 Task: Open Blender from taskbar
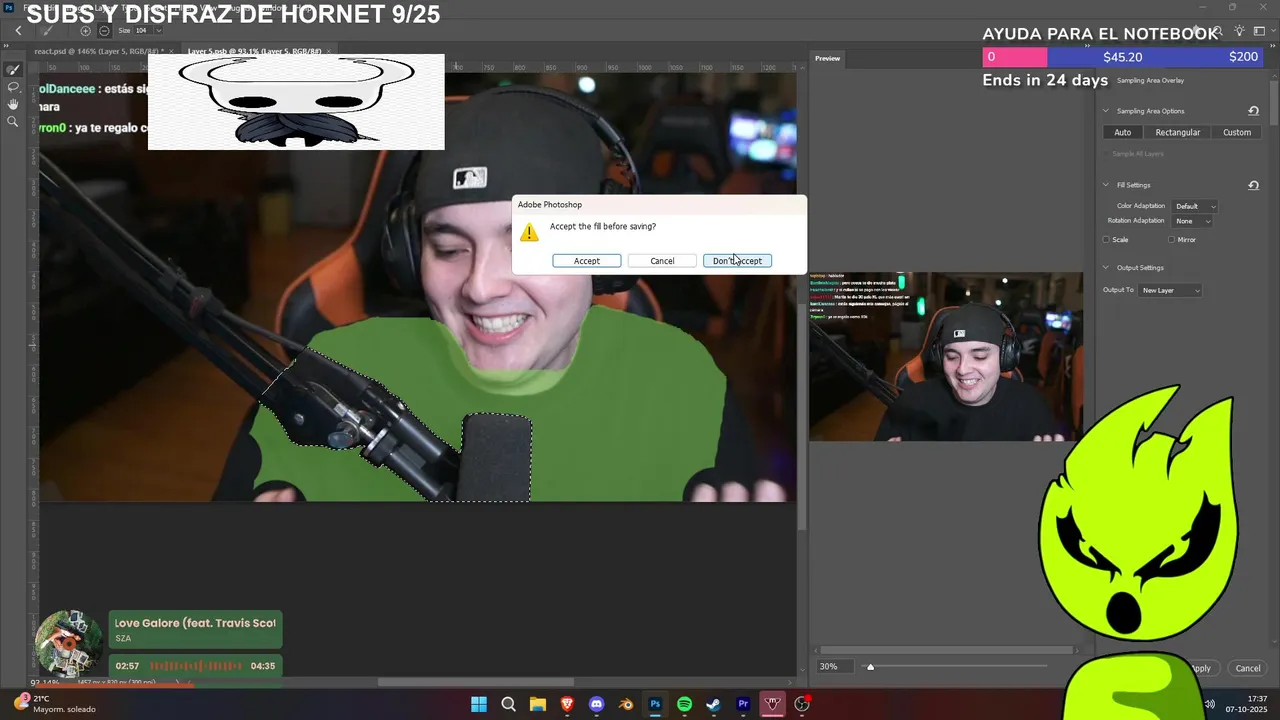point(626,704)
